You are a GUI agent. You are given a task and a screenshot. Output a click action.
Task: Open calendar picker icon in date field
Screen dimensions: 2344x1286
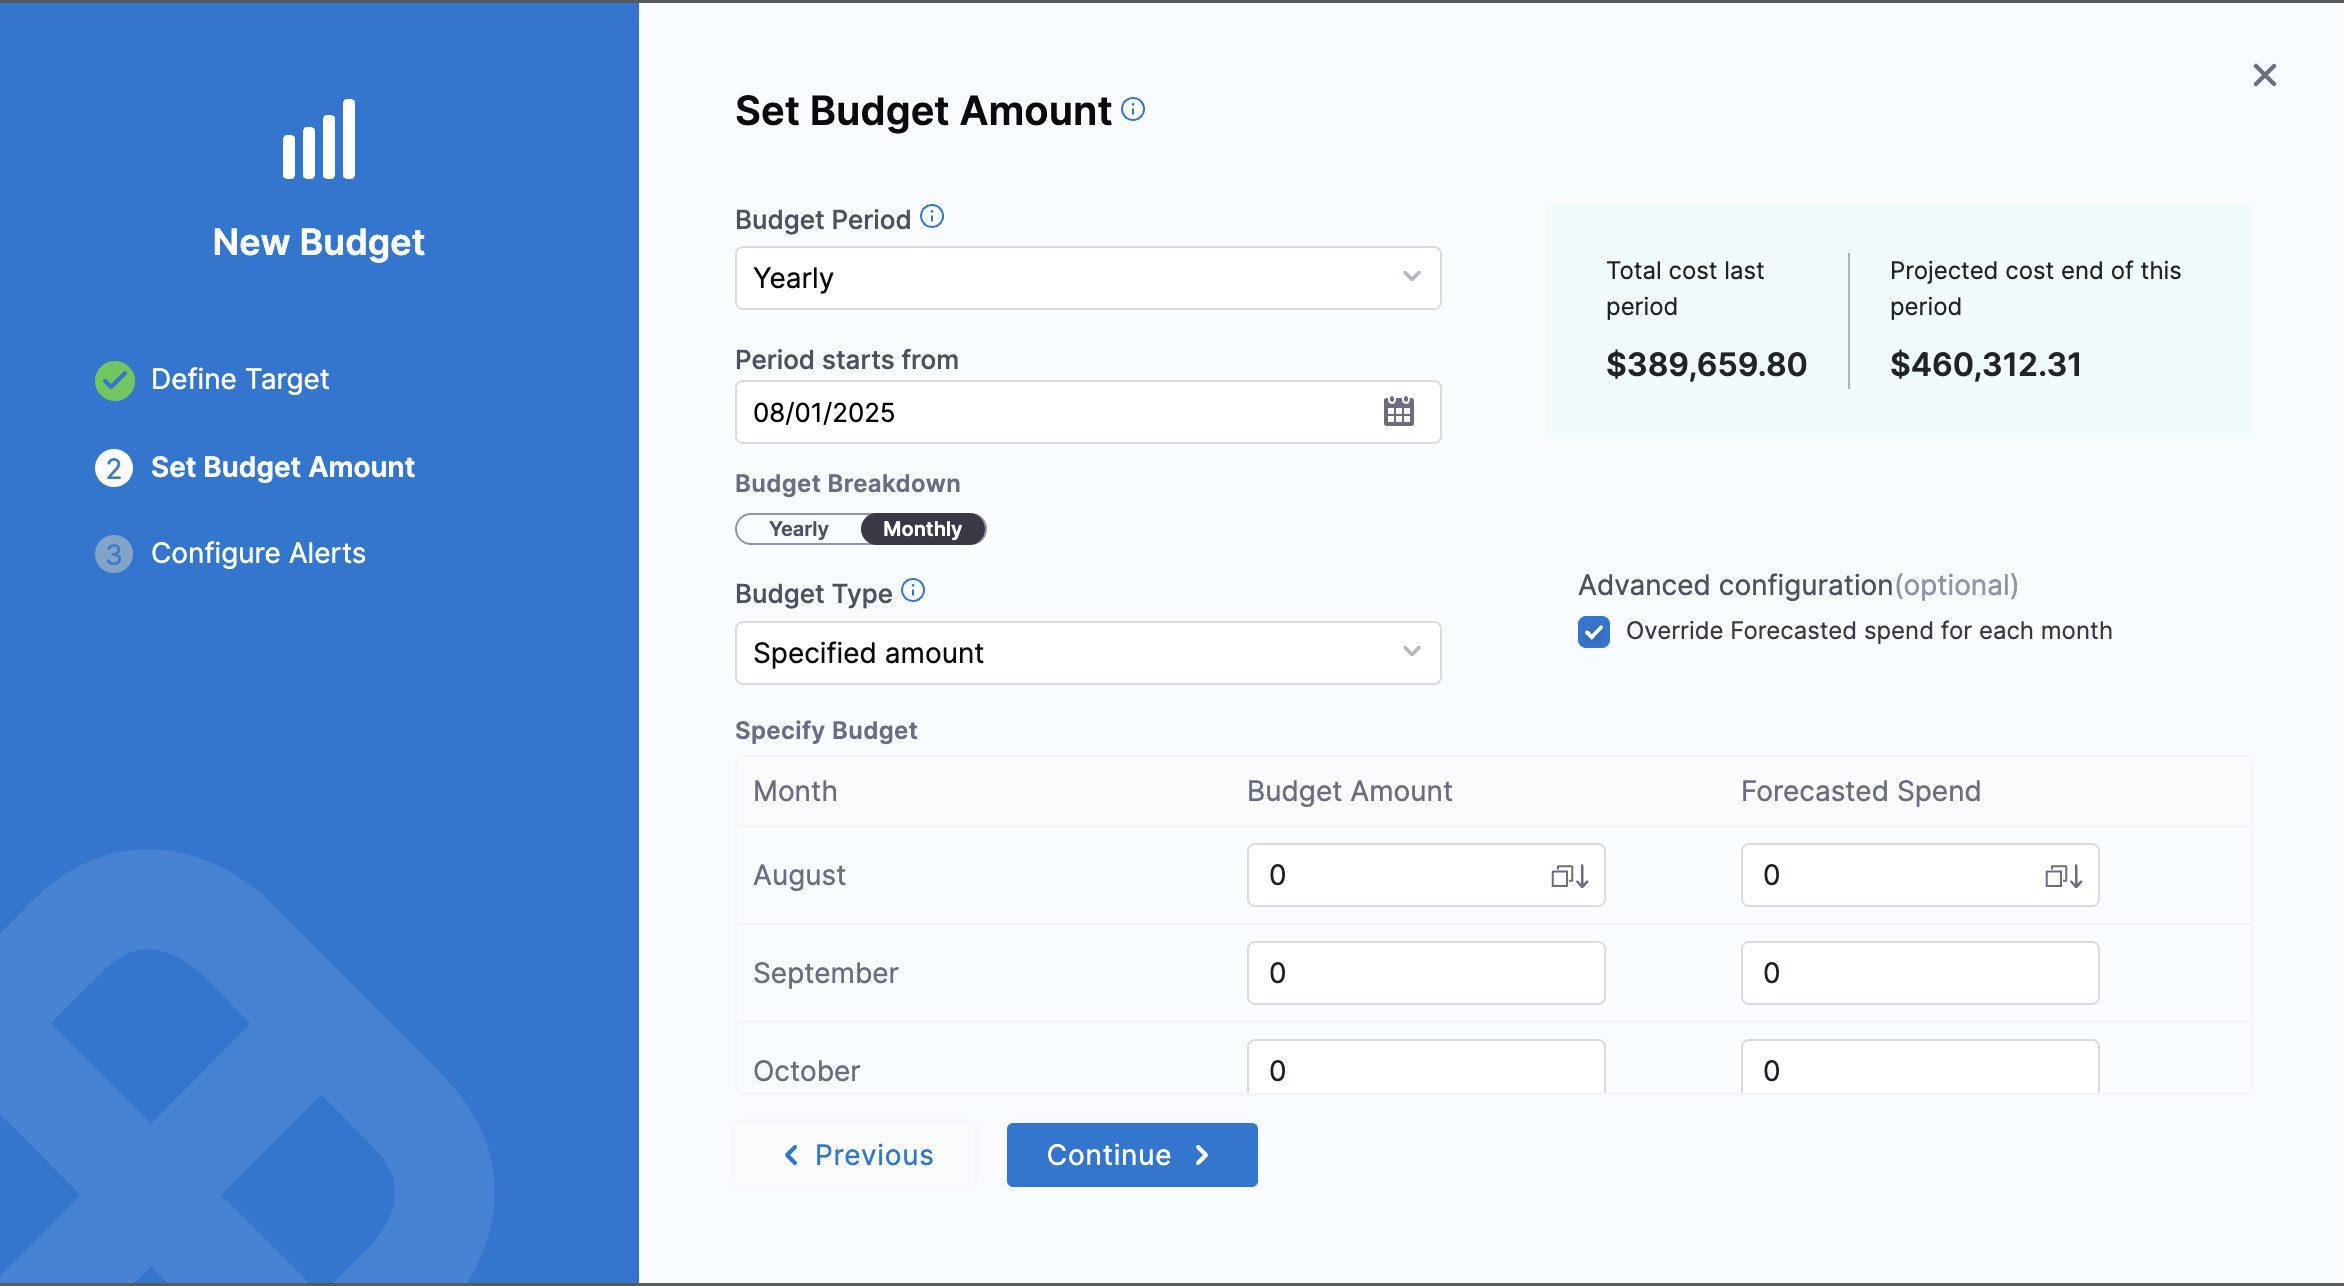point(1398,411)
